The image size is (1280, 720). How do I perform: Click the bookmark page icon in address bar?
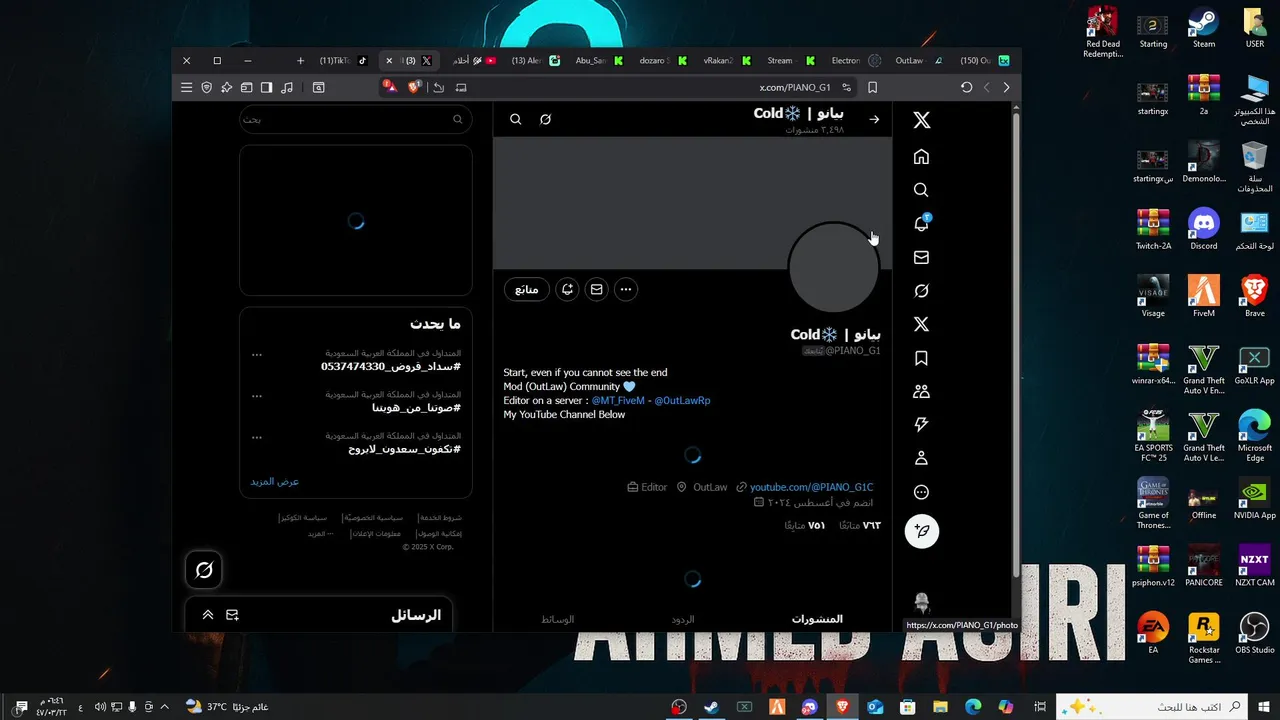tap(872, 88)
